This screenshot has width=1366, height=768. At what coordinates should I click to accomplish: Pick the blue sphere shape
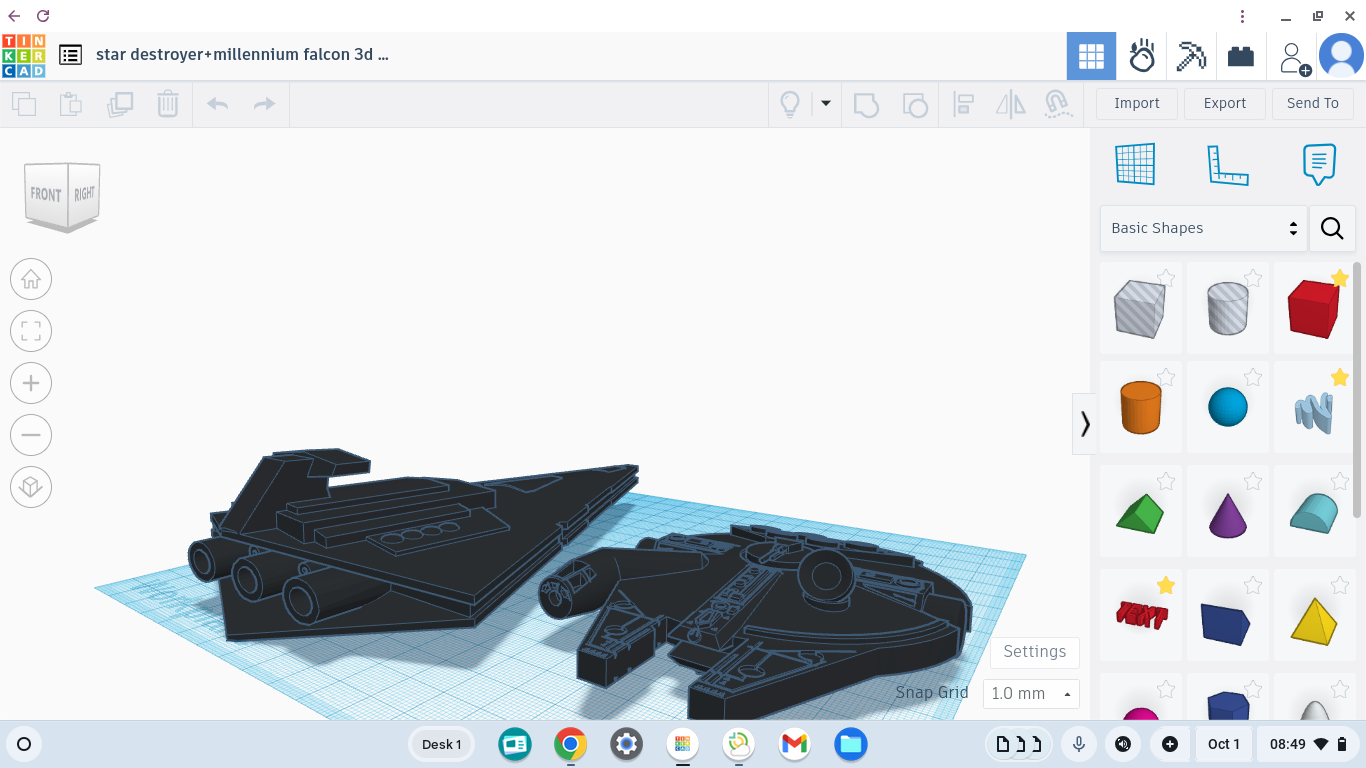(x=1228, y=408)
